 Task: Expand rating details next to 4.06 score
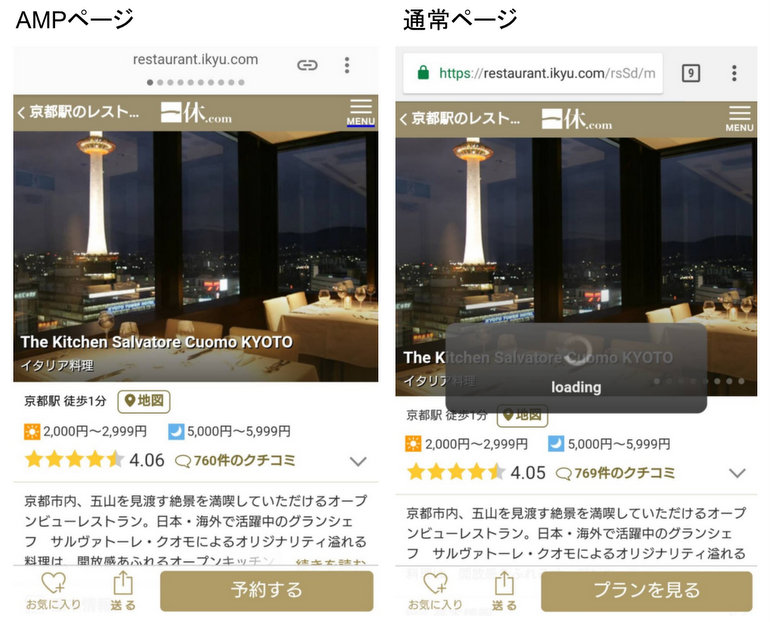tap(358, 461)
